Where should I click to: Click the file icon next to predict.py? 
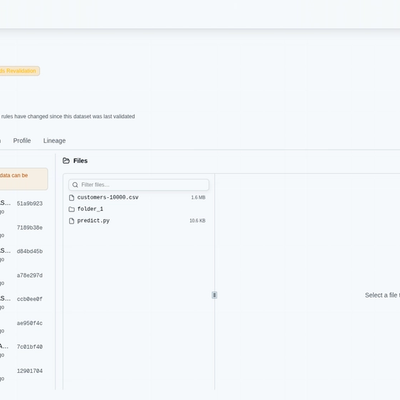[x=71, y=221]
